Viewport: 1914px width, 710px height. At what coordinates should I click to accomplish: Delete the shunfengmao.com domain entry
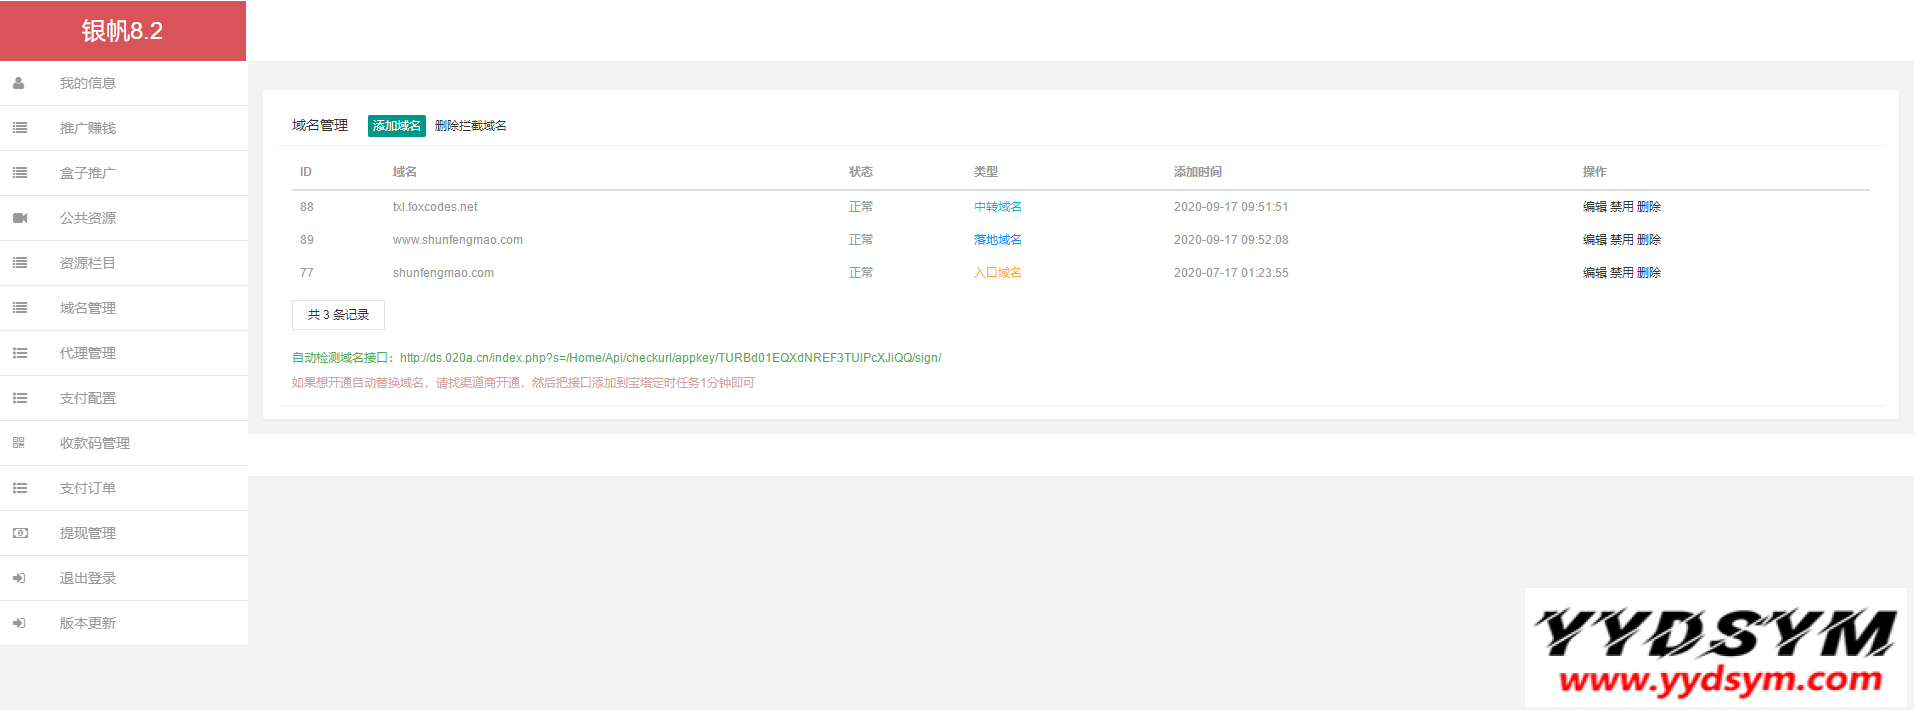1649,273
